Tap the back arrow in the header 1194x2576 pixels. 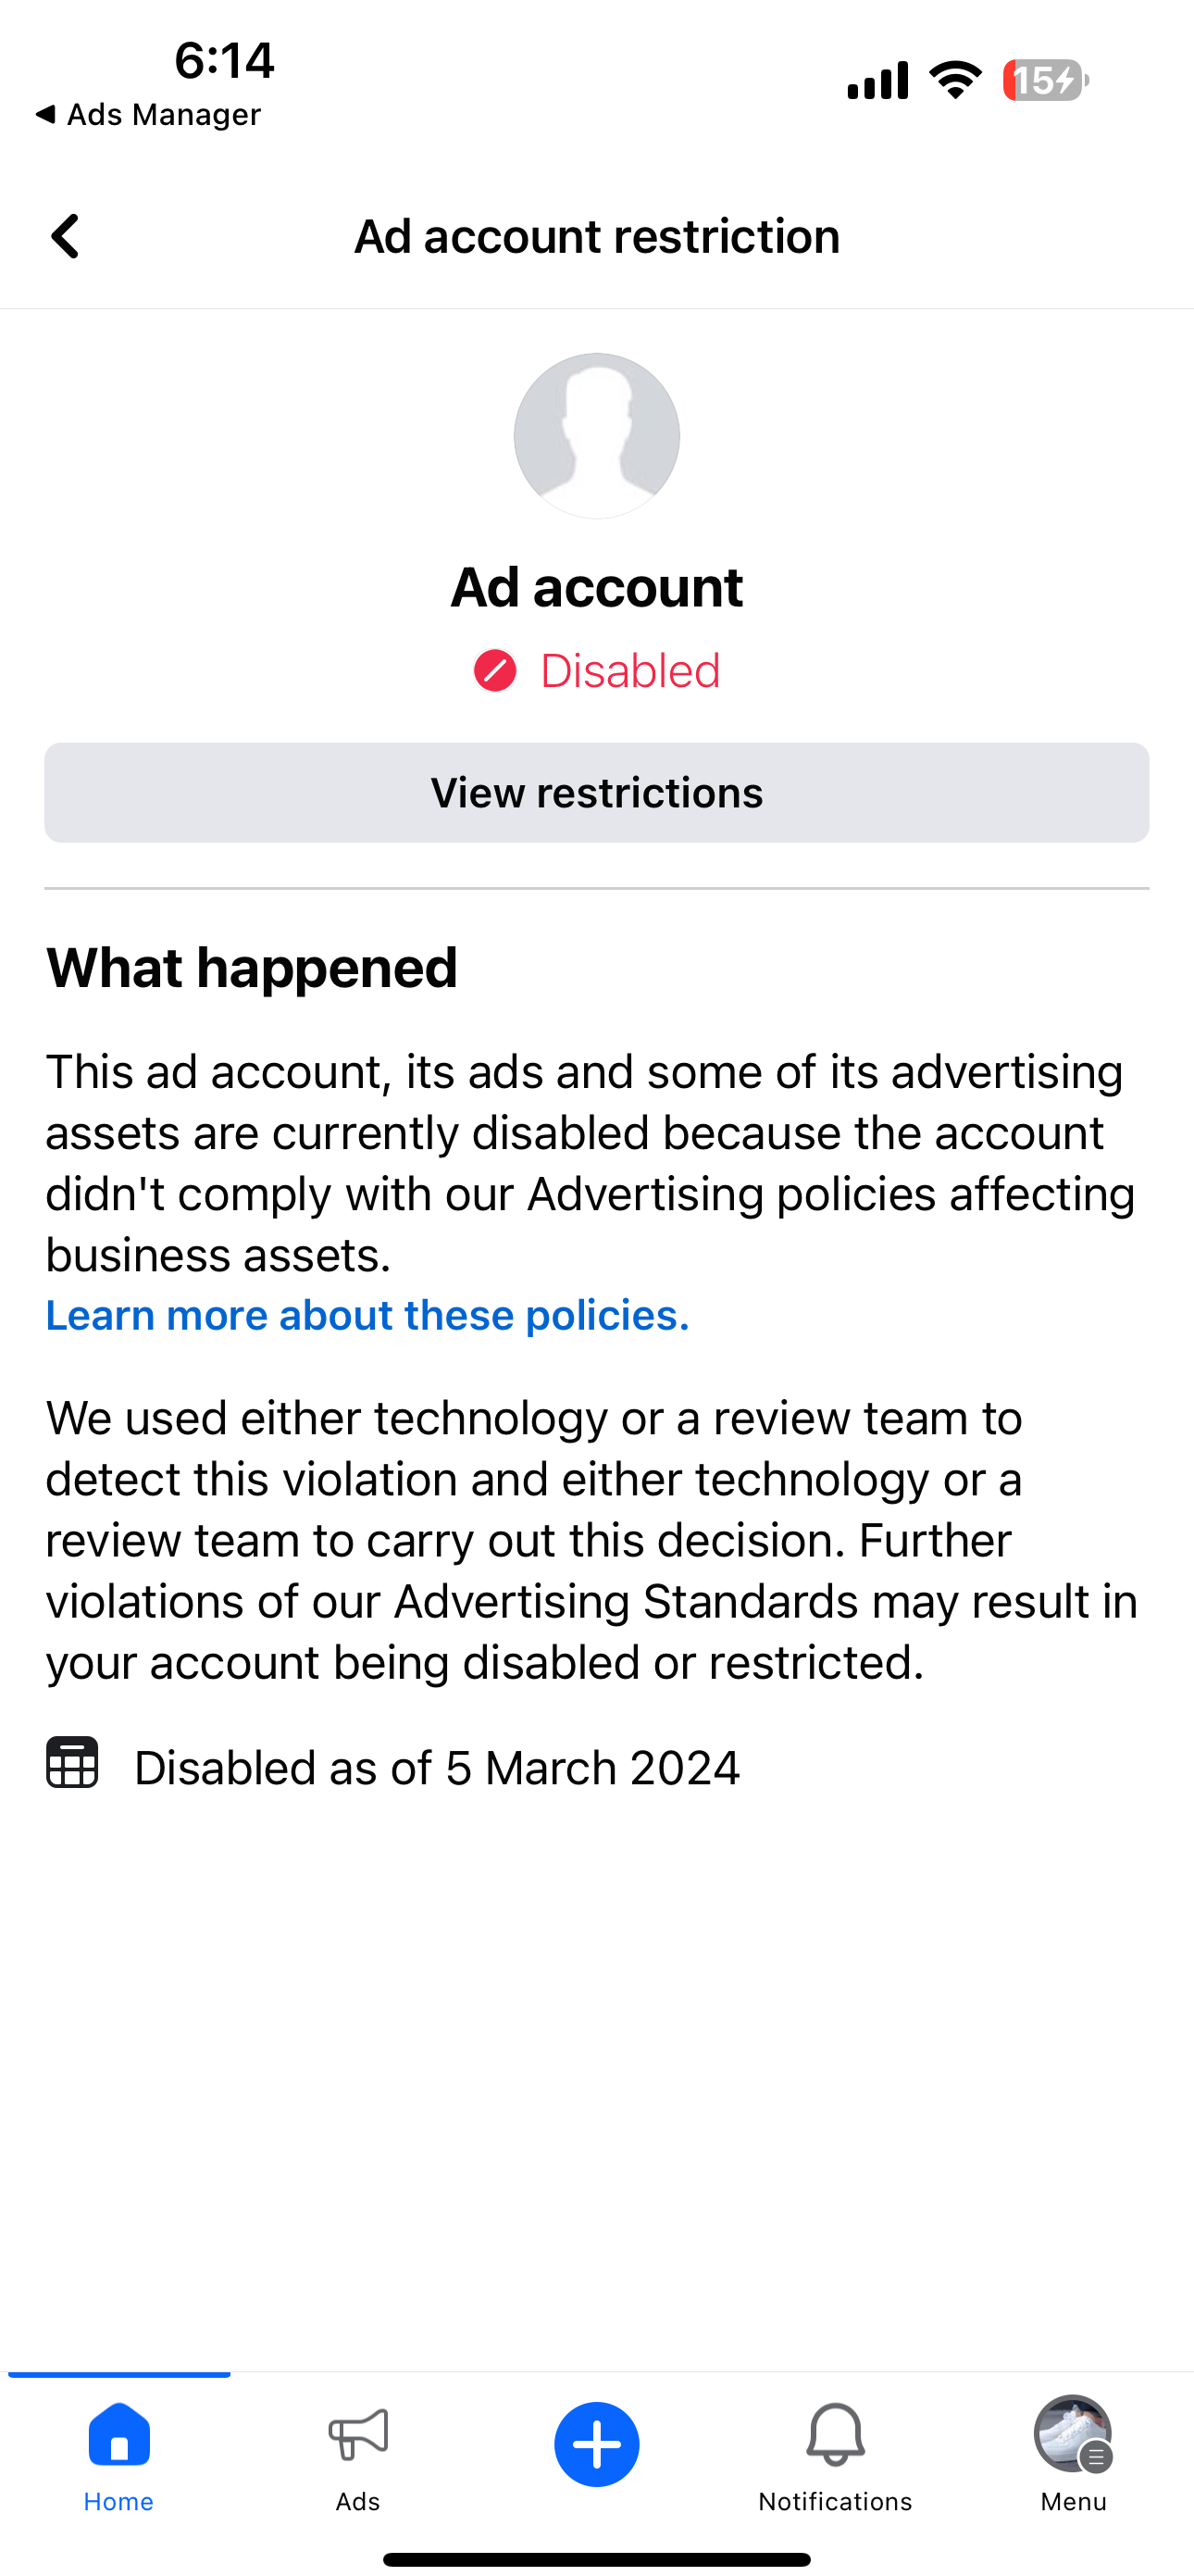[65, 237]
